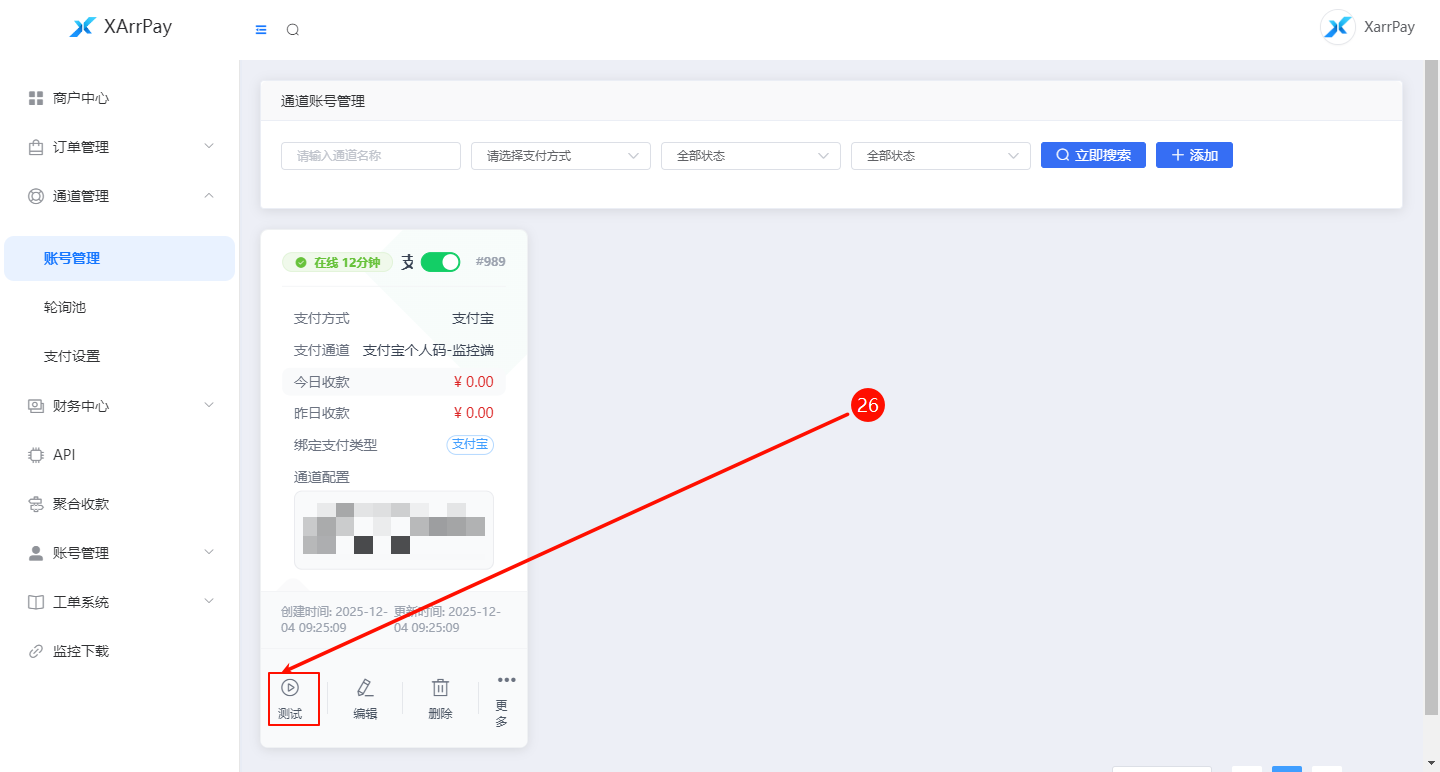The width and height of the screenshot is (1440, 772).
Task: Open the second 全部状态 dropdown
Action: pos(940,156)
